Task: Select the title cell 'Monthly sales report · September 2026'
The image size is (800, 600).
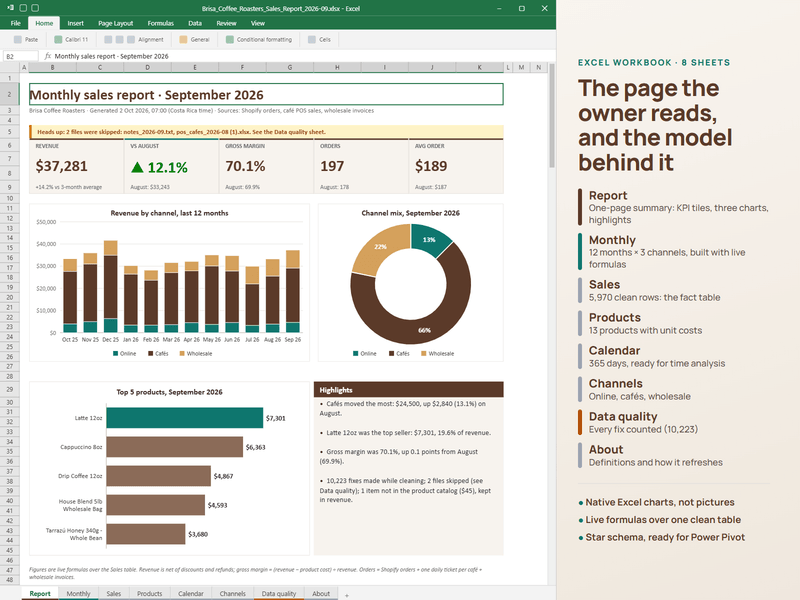Action: [266, 94]
